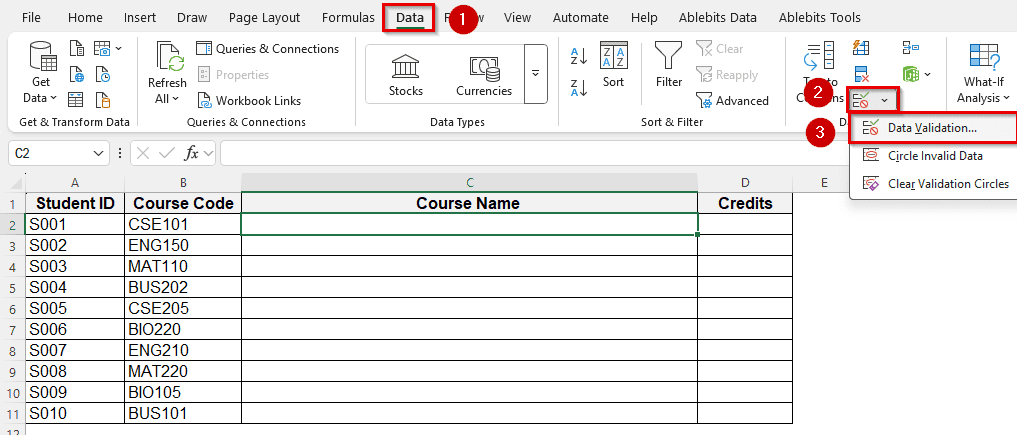This screenshot has width=1017, height=435.
Task: Choose Circle Invalid Data menu item
Action: click(932, 156)
